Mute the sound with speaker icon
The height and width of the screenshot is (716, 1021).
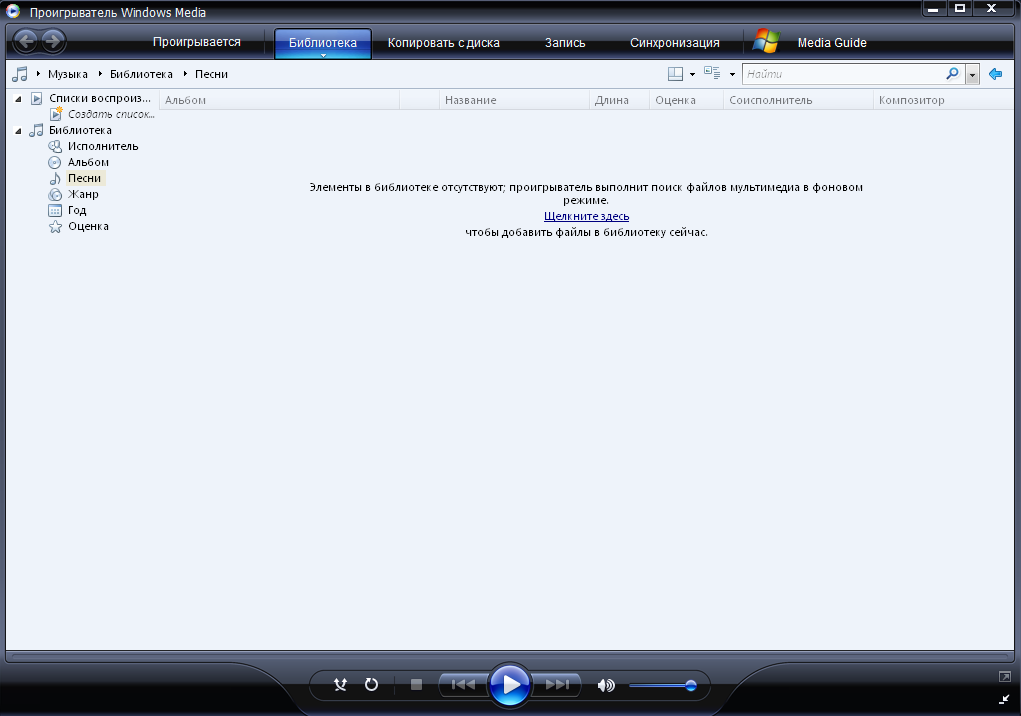pos(606,685)
